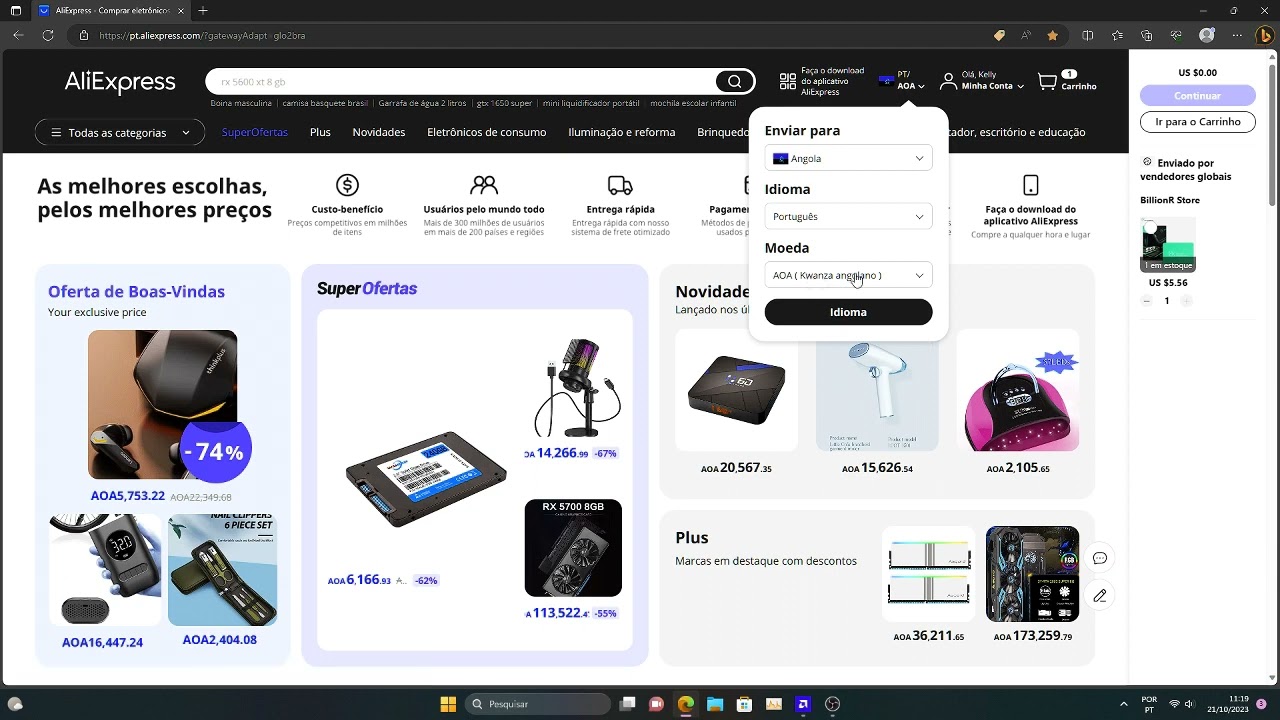Open the earbuds -74% product thumbnail
Screen dimensions: 1280x720
tap(162, 405)
